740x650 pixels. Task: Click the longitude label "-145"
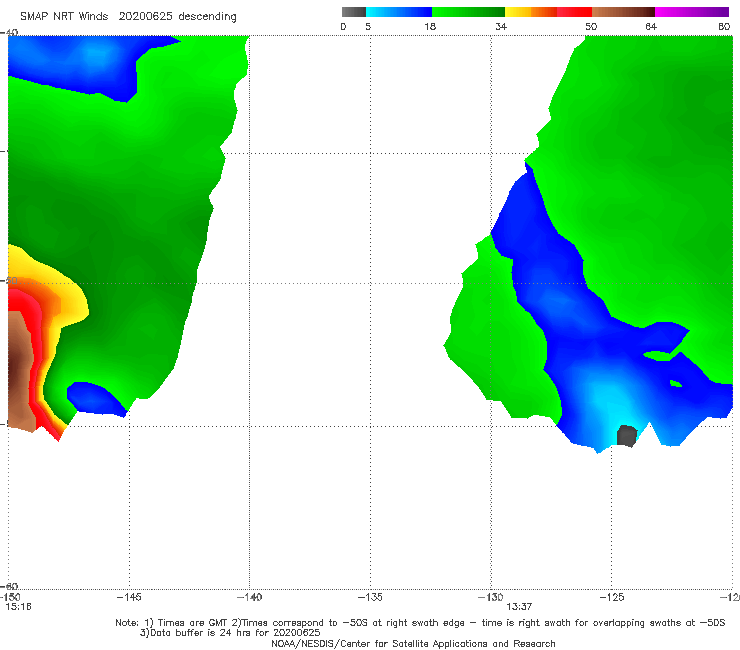(129, 597)
